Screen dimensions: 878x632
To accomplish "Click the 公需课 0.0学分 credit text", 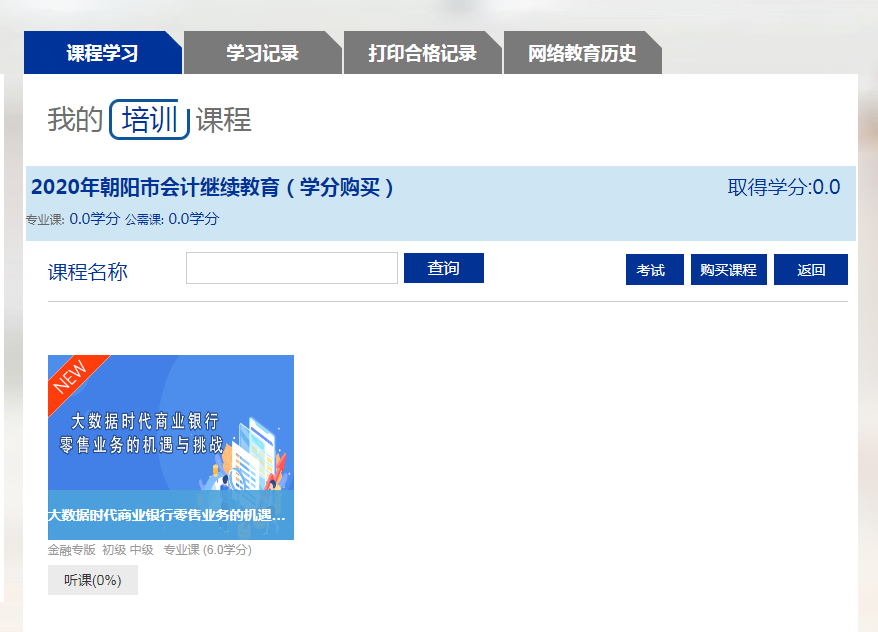I will (171, 219).
